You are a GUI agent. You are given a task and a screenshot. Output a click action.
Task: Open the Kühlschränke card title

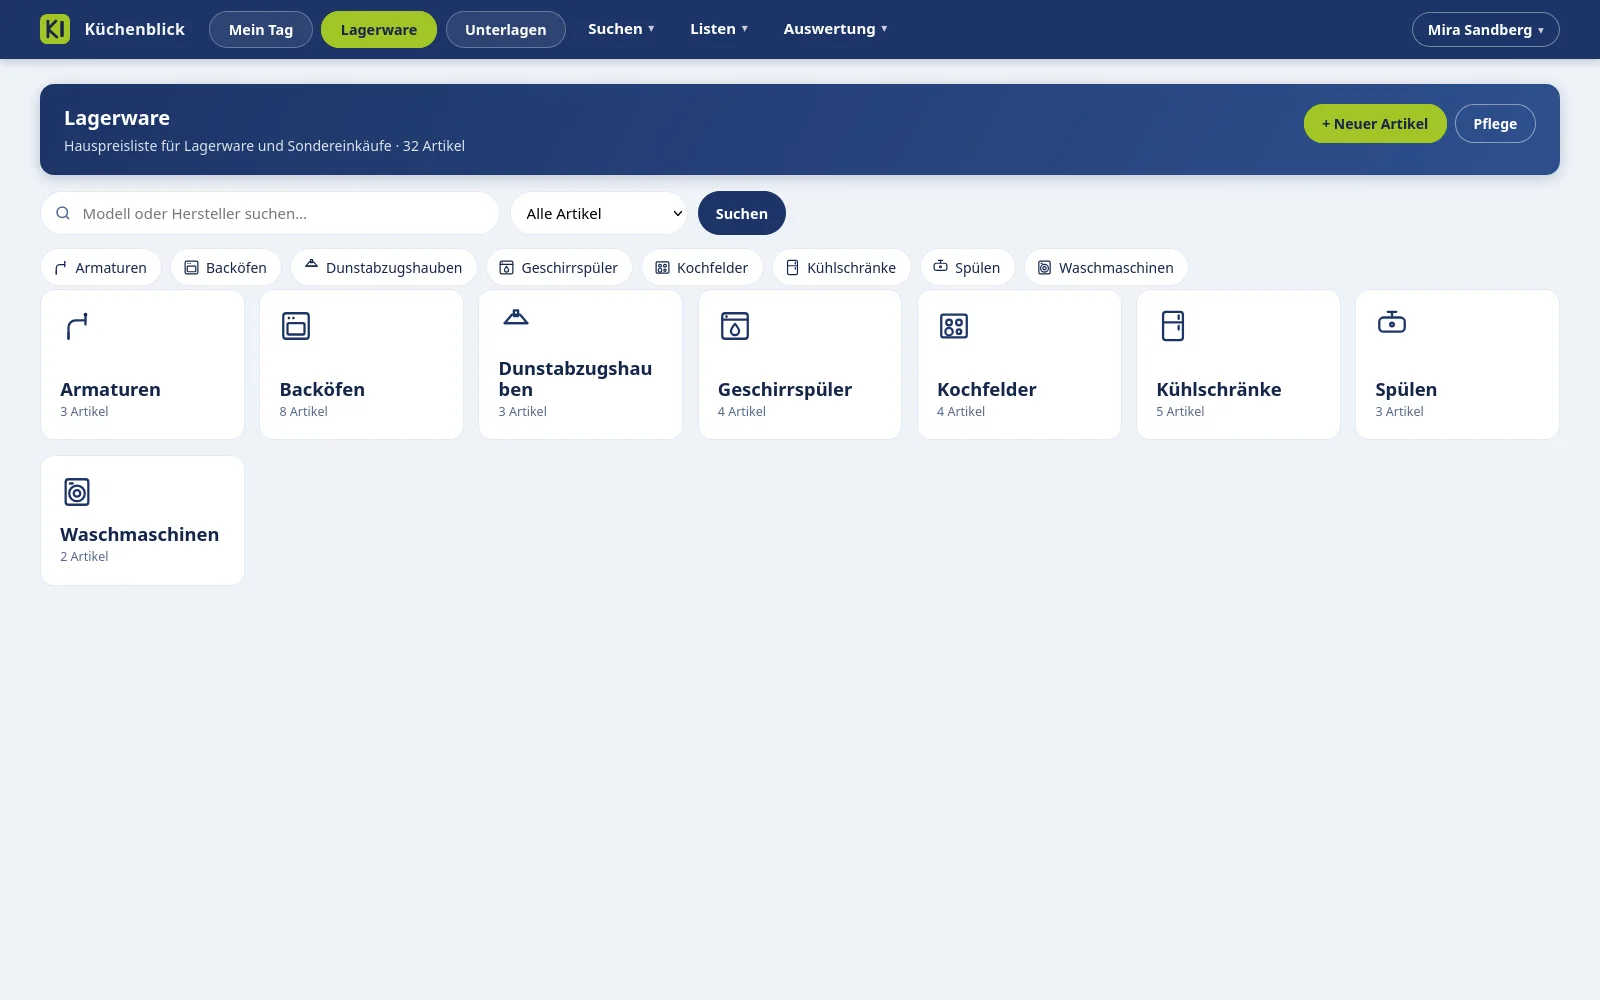pos(1219,390)
